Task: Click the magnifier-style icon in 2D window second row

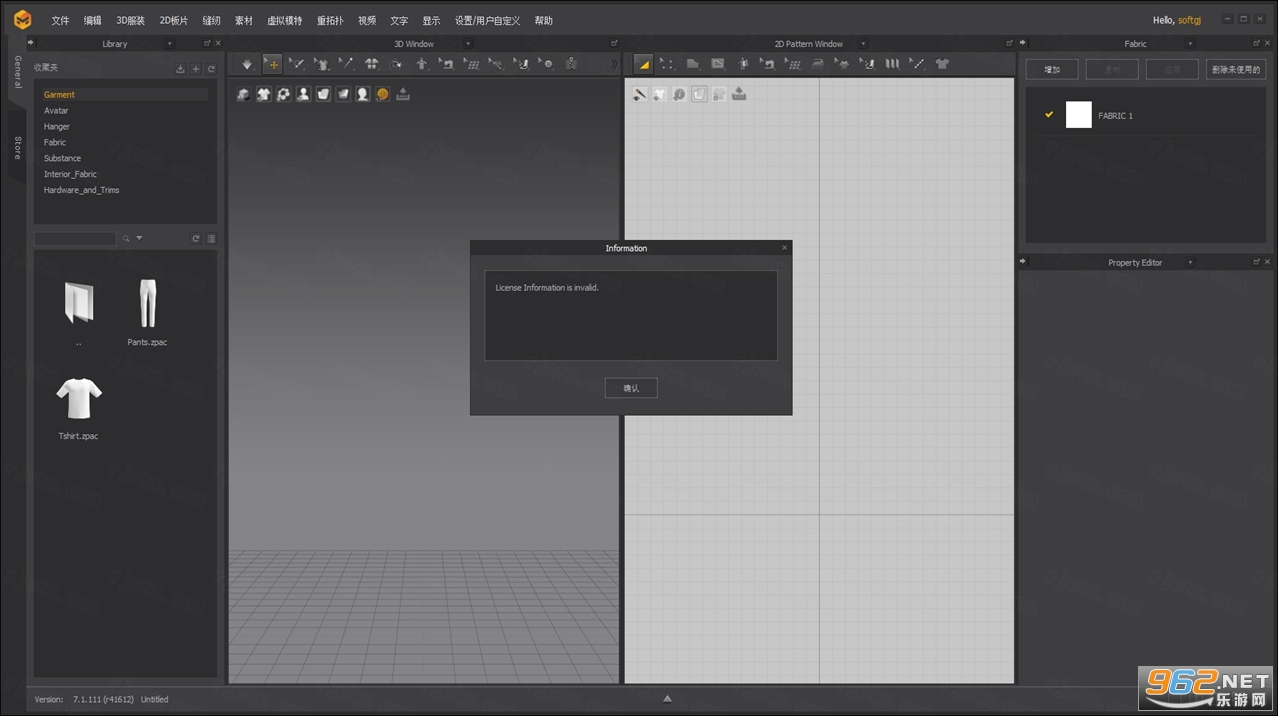Action: (x=679, y=94)
